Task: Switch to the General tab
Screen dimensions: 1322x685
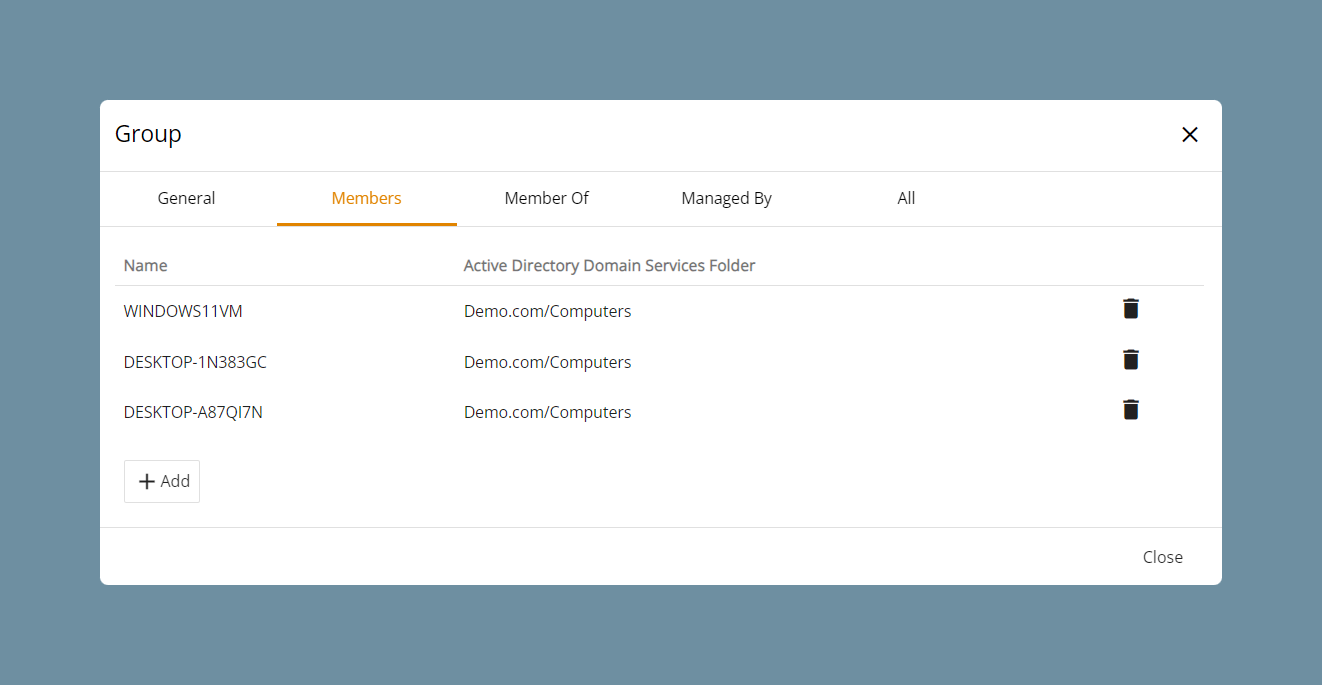Action: tap(187, 198)
